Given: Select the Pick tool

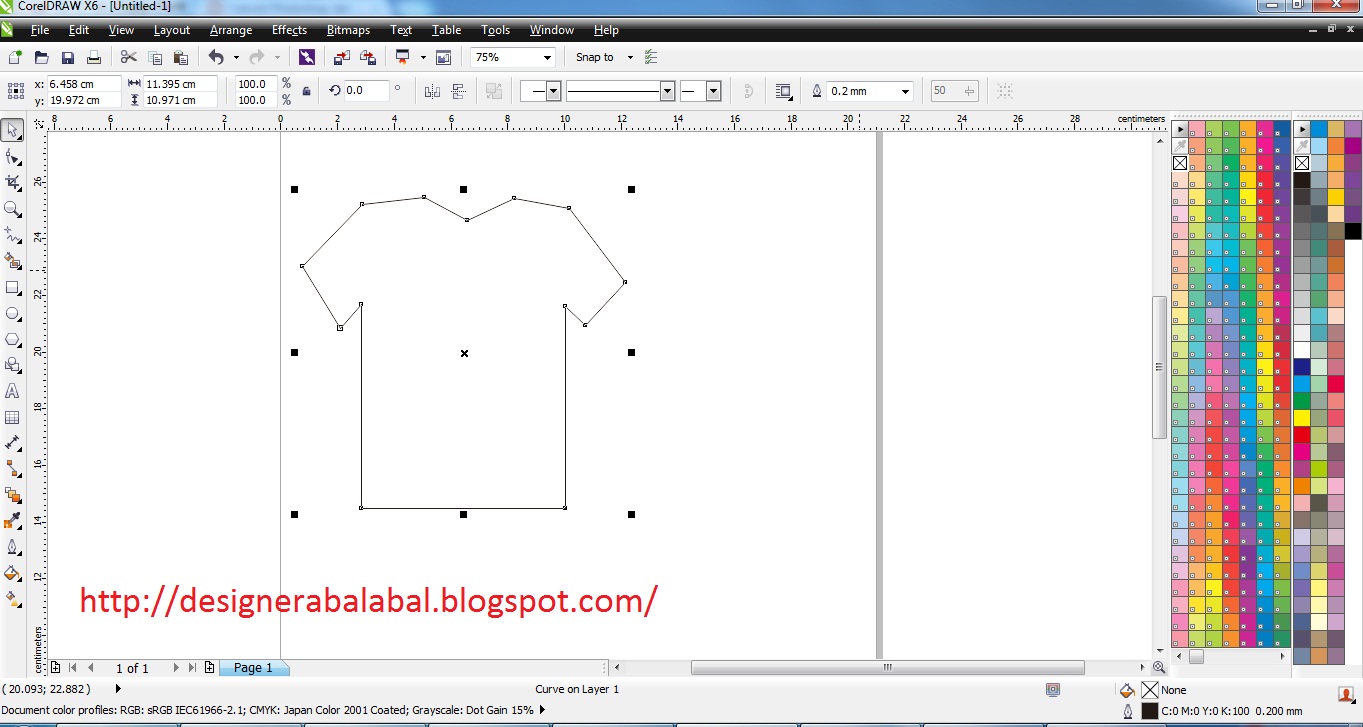Looking at the screenshot, I should [x=13, y=130].
